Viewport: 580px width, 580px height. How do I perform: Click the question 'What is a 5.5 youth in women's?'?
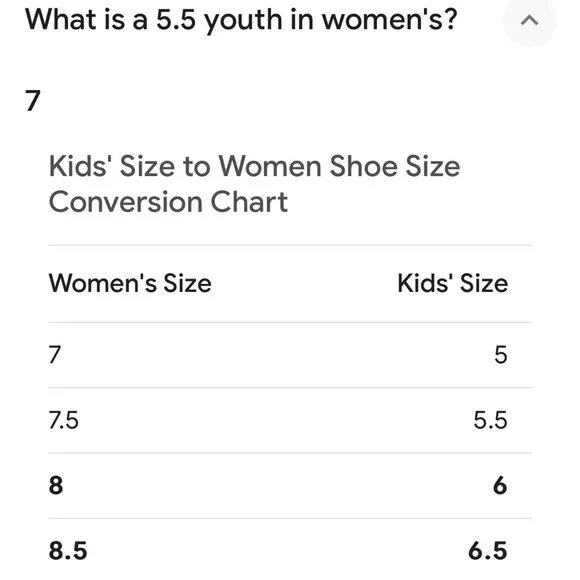[x=241, y=20]
